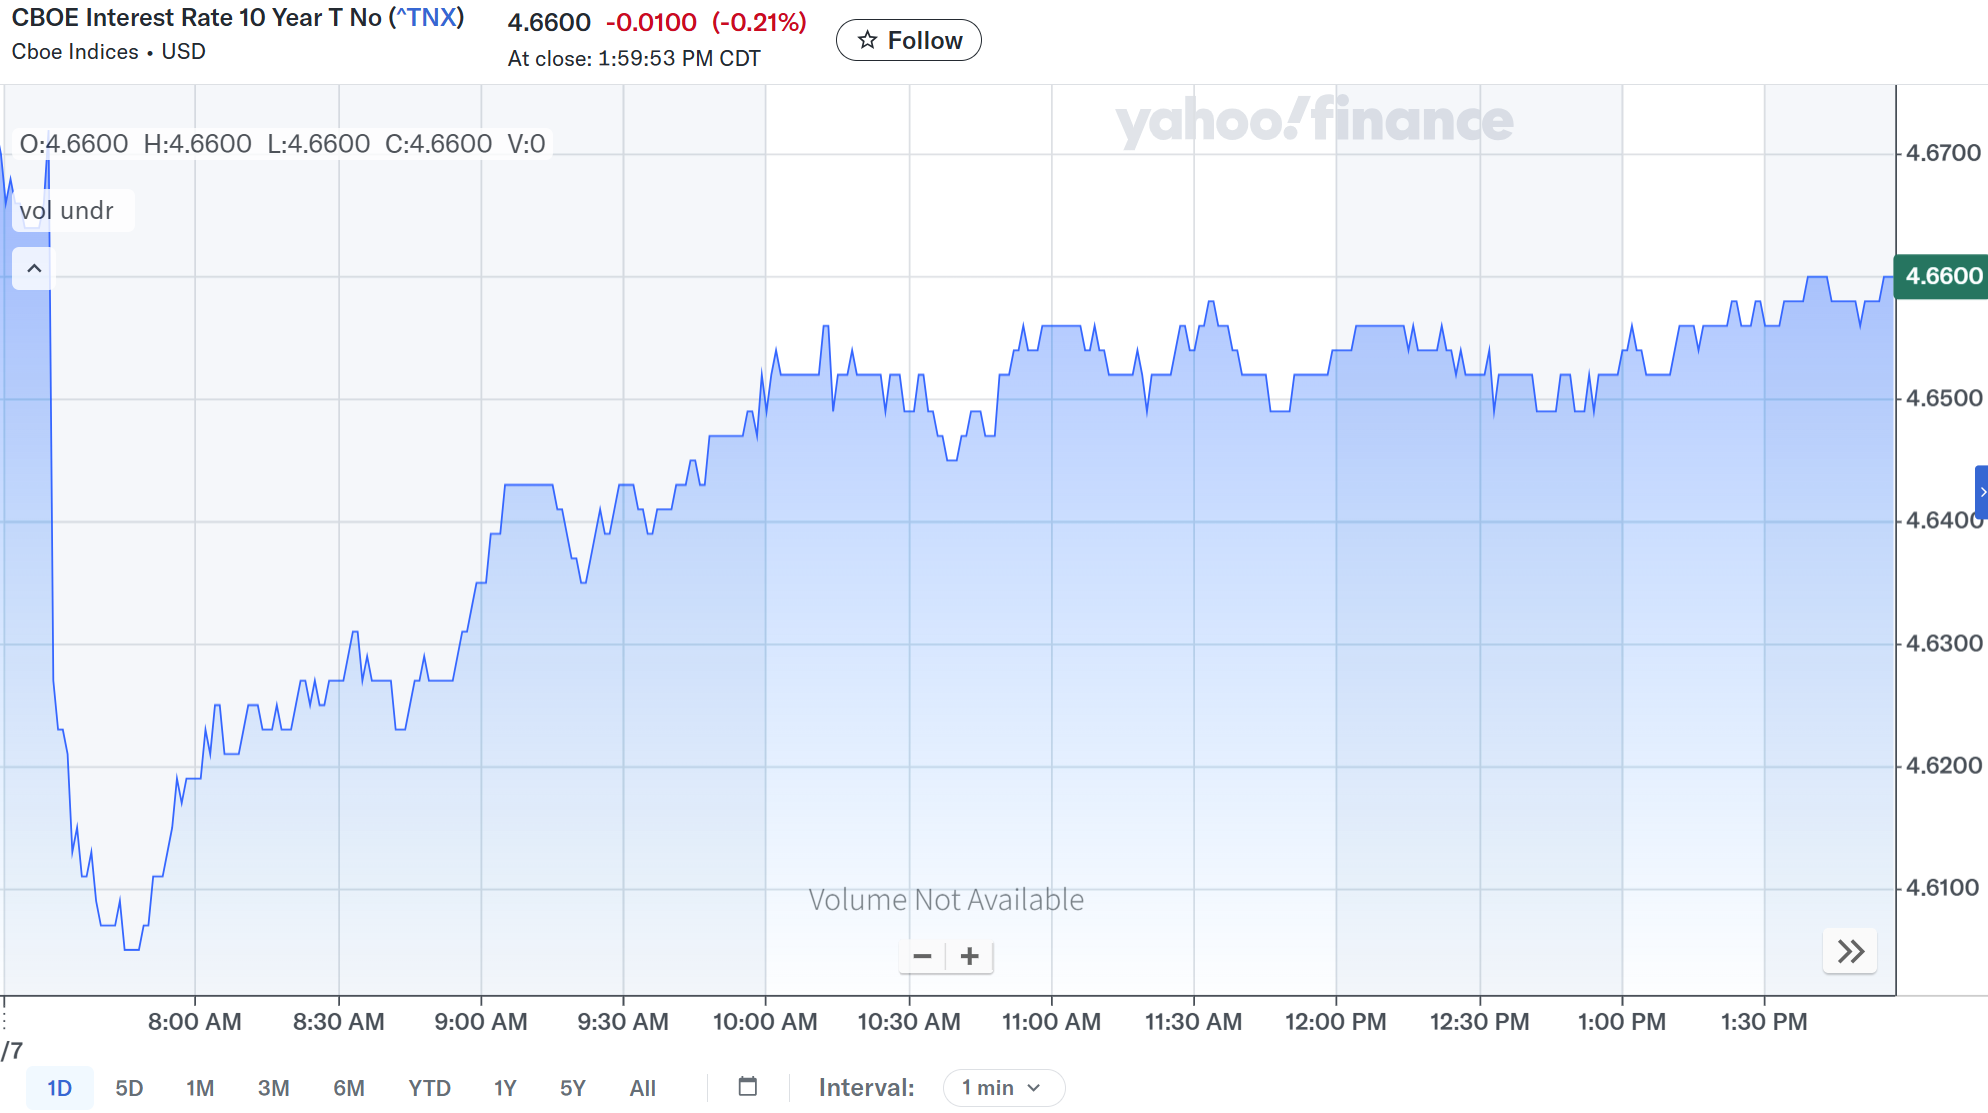Zoom in the chart with plus button
Image resolution: width=1988 pixels, height=1113 pixels.
click(969, 956)
